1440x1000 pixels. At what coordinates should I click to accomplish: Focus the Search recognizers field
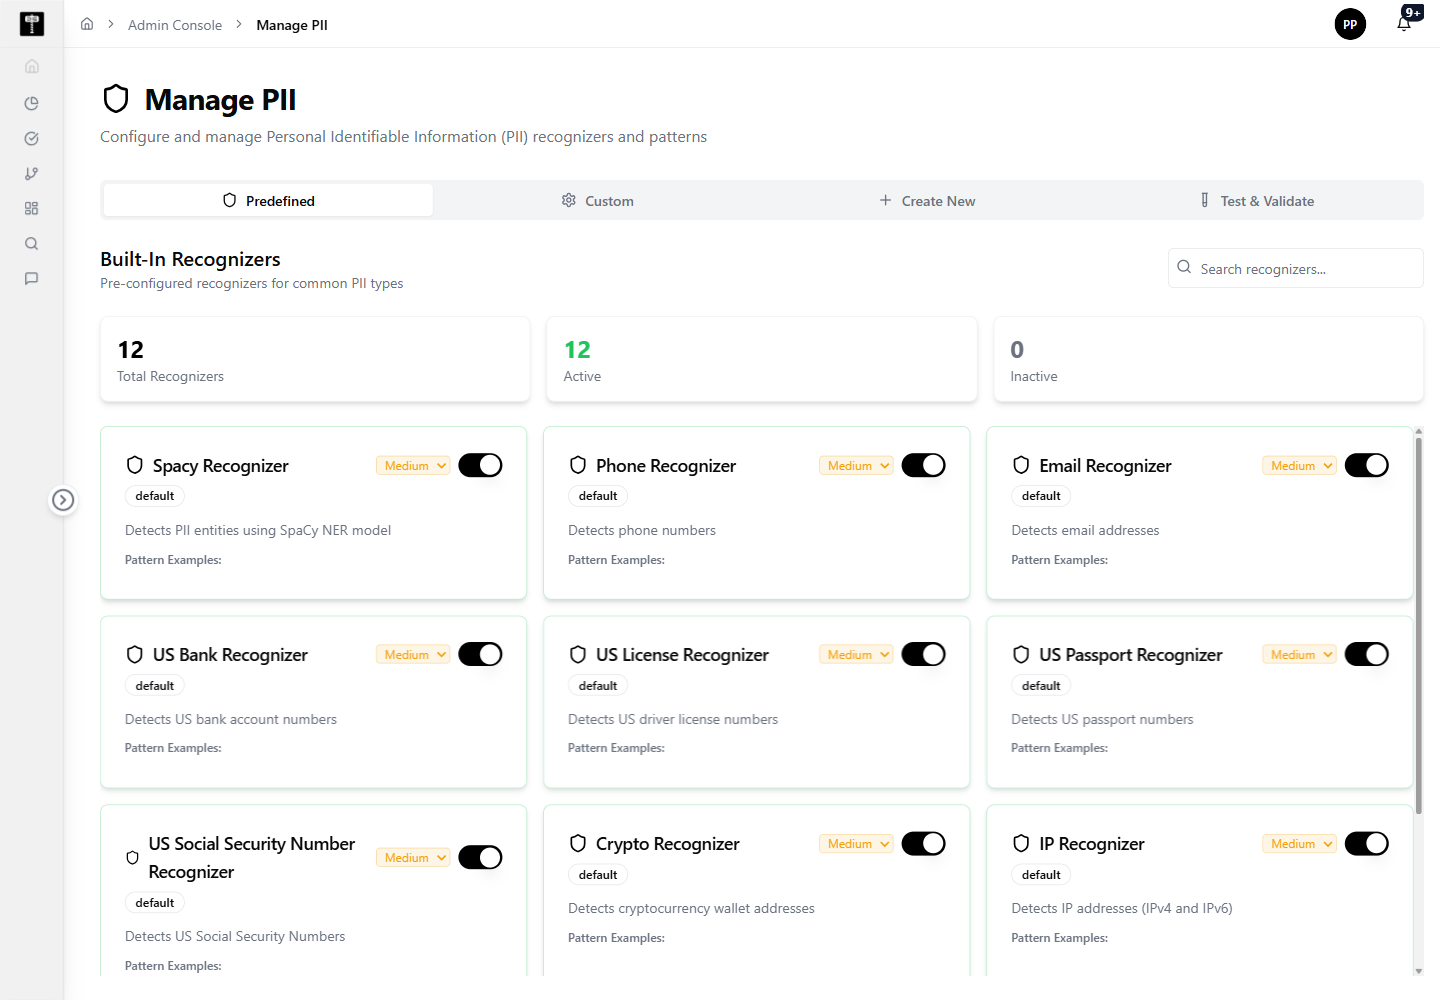[1295, 268]
